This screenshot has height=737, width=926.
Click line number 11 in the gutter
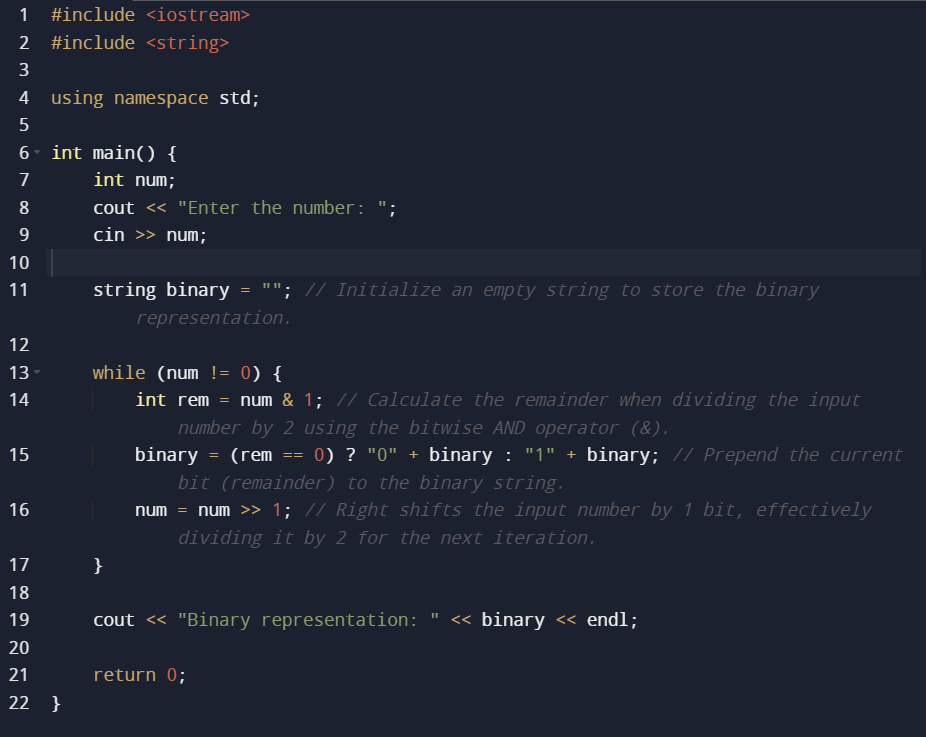click(x=18, y=290)
